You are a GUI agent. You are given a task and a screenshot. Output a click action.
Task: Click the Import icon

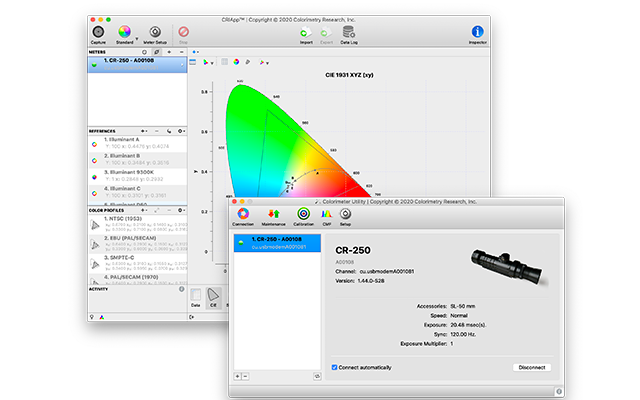click(306, 33)
